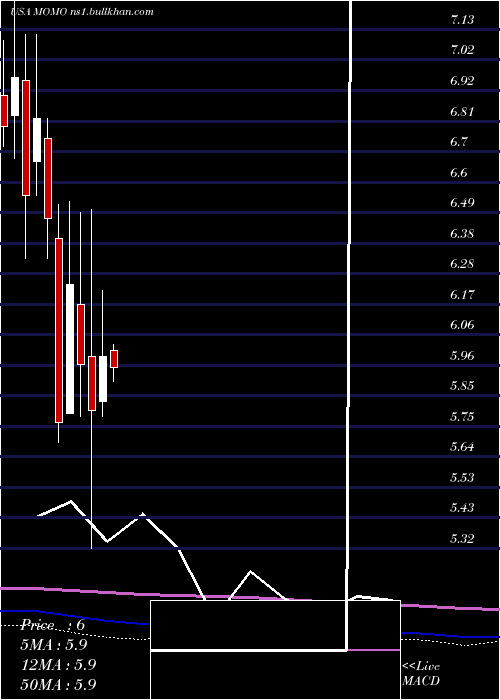
Task: Click the 5.64 price axis label
Action: 462,447
